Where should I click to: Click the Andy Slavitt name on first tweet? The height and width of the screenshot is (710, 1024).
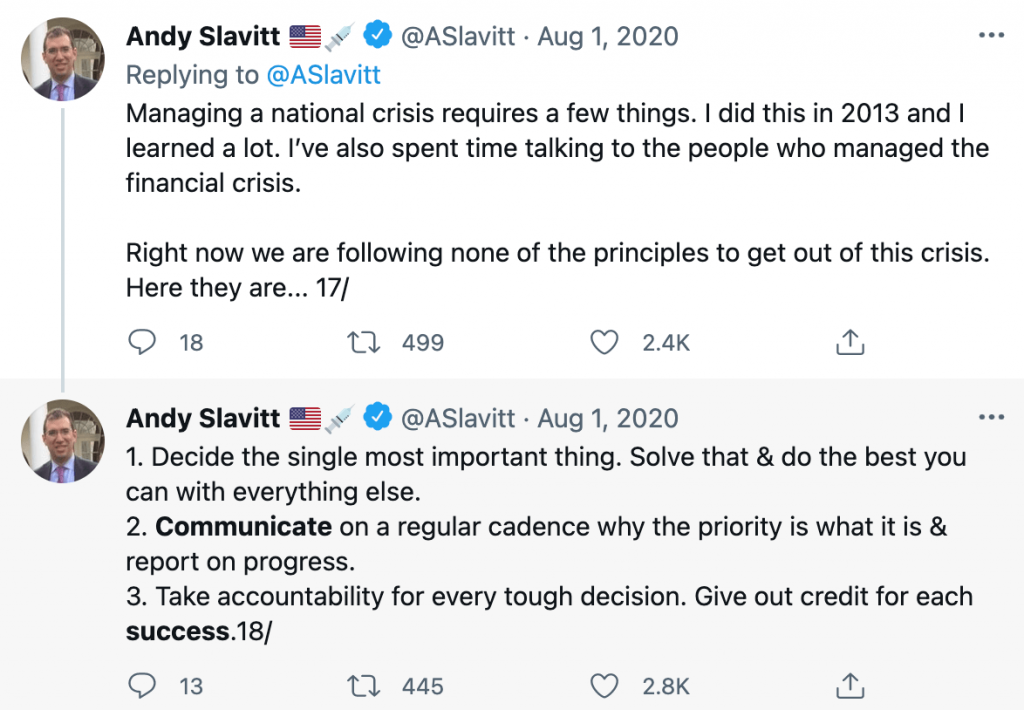tap(203, 37)
